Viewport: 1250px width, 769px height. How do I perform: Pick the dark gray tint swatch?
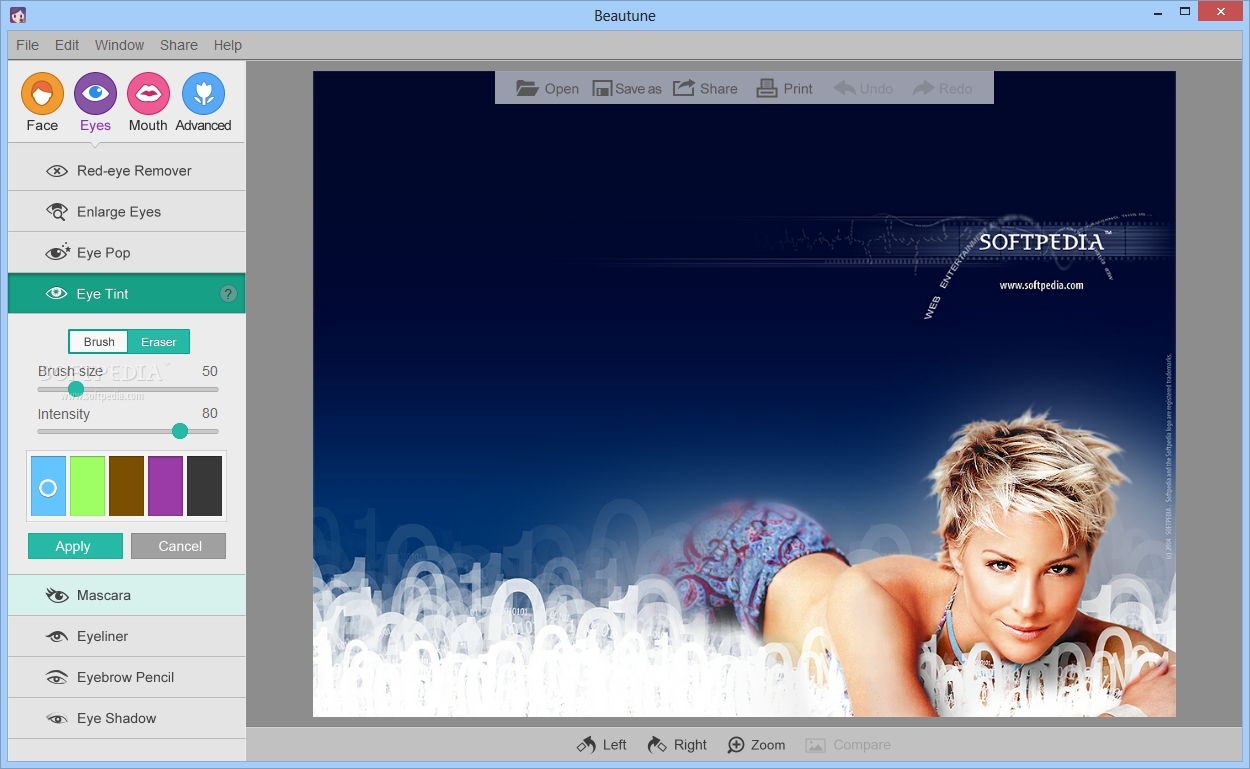pyautogui.click(x=204, y=486)
